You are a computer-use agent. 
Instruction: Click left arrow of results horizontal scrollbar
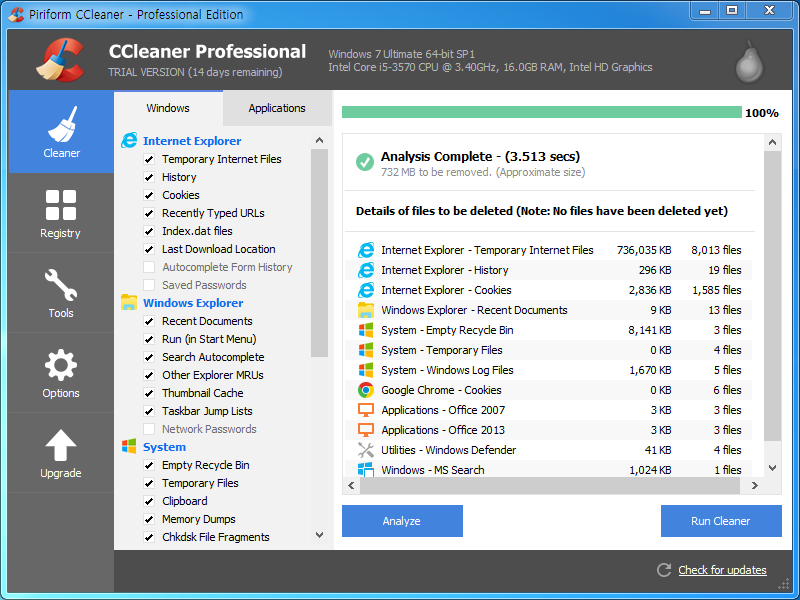coord(351,486)
